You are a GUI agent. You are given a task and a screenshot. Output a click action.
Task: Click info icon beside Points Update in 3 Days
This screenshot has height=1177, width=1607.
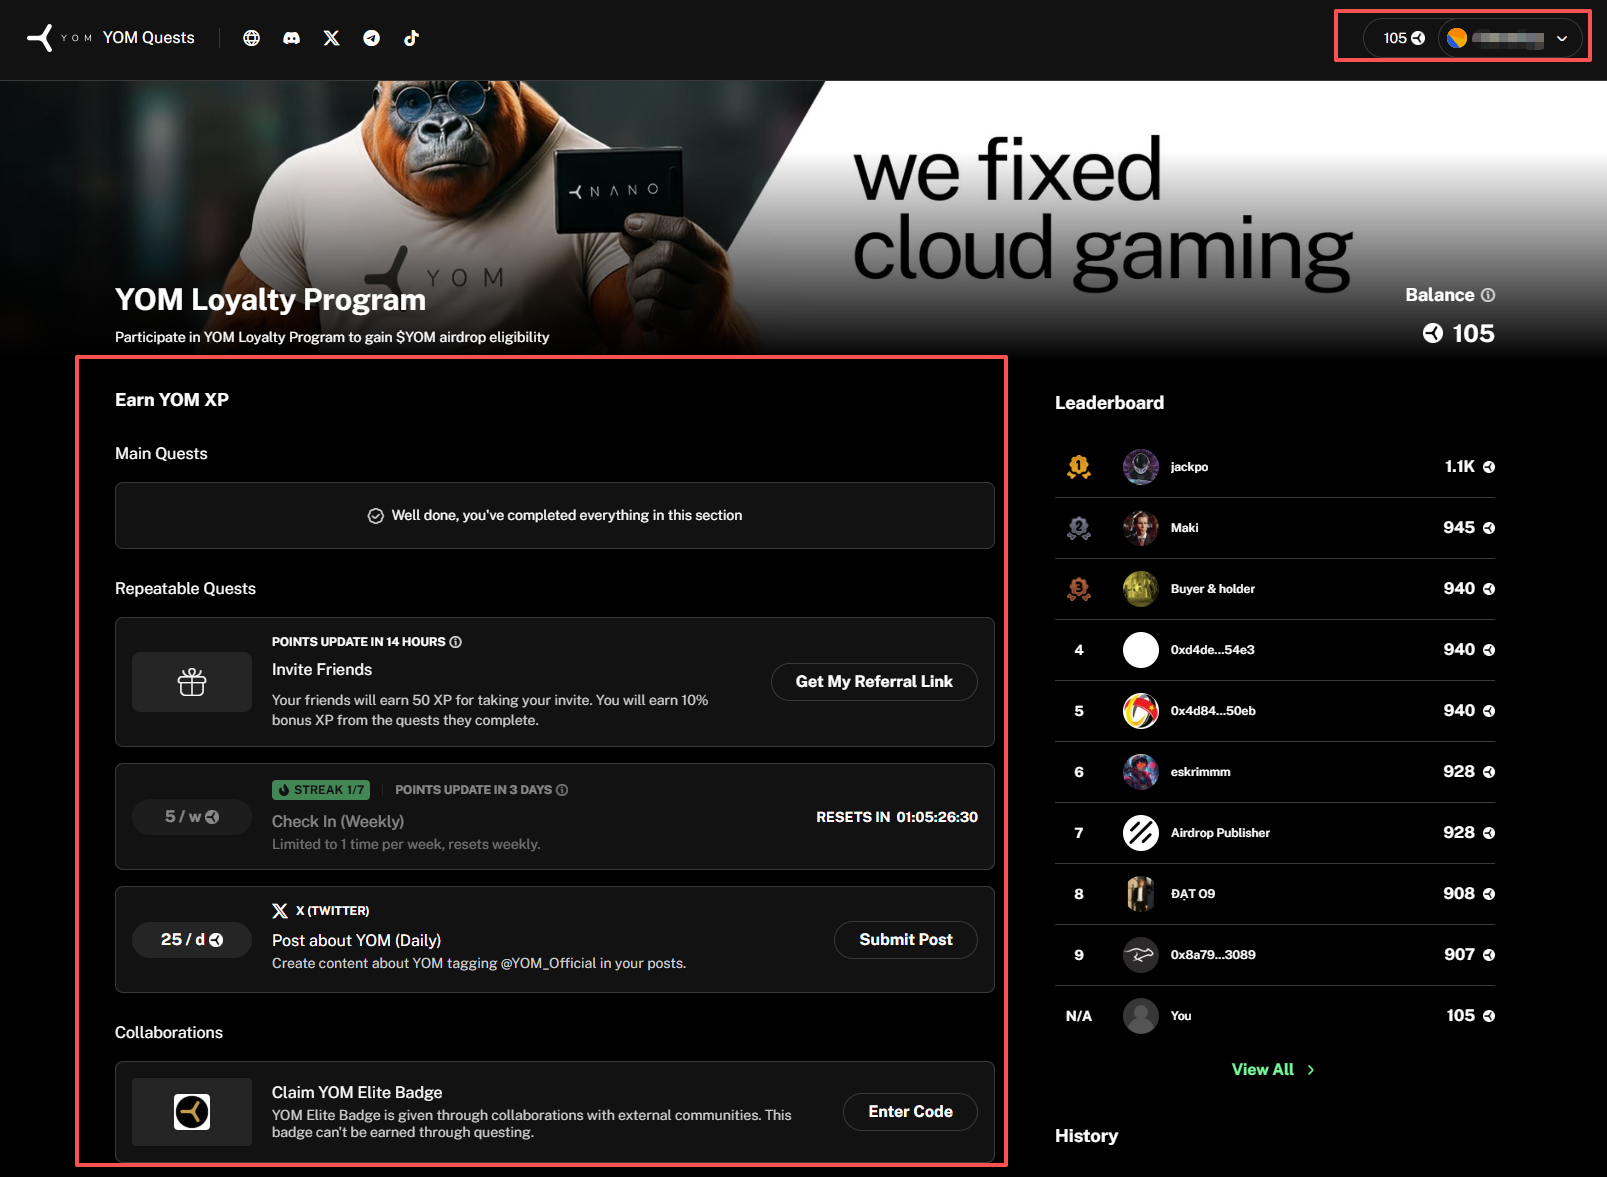tap(562, 790)
